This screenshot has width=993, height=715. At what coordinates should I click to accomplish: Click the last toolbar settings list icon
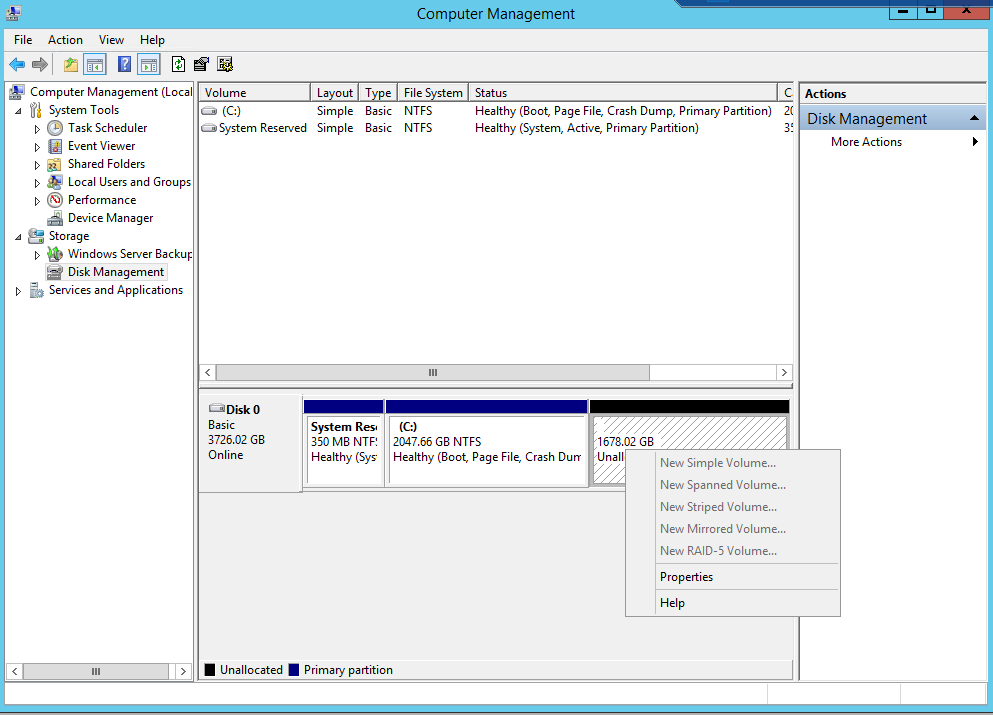[x=225, y=65]
